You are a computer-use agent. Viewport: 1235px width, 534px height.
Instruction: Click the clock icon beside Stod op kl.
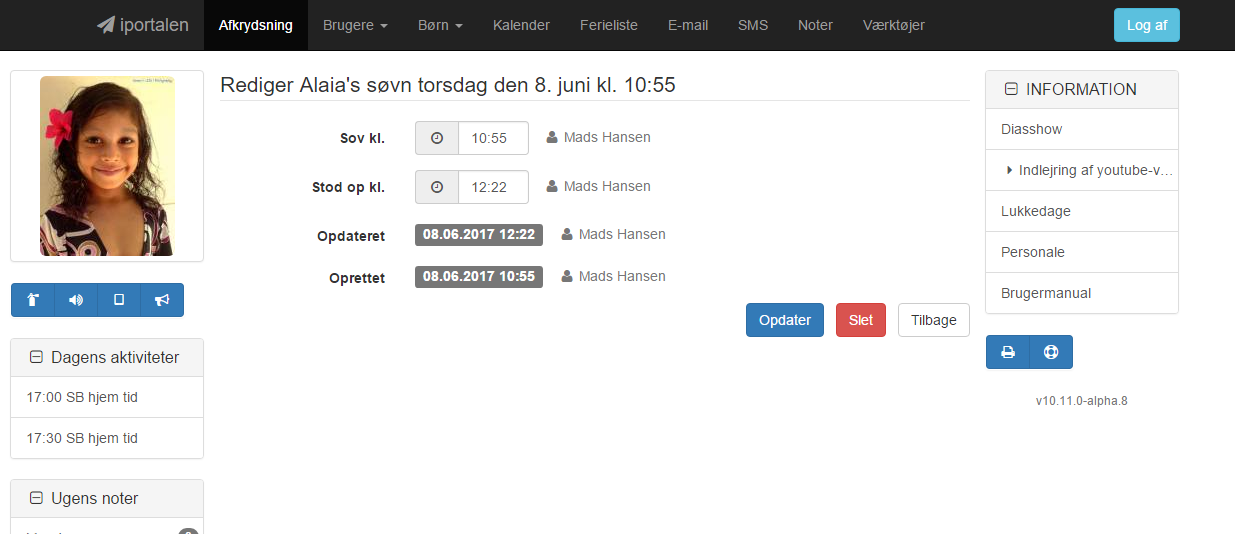(437, 187)
